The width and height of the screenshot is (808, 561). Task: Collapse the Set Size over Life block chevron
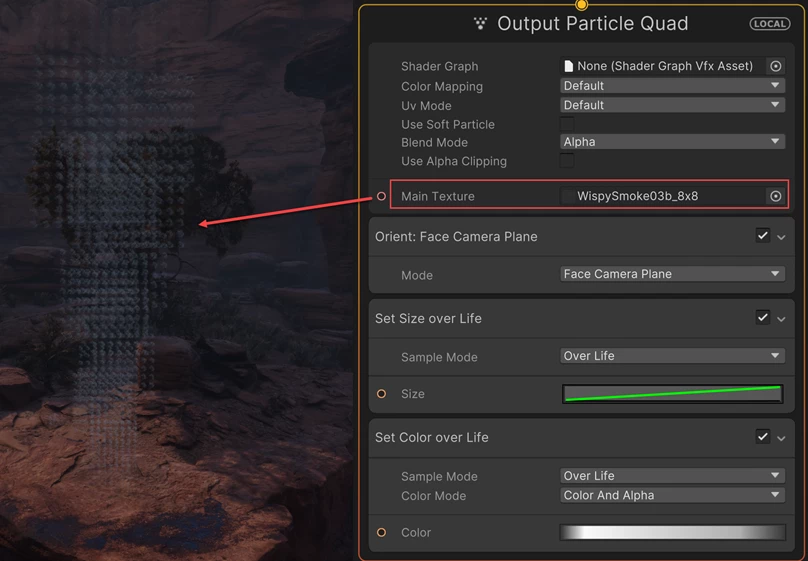781,319
